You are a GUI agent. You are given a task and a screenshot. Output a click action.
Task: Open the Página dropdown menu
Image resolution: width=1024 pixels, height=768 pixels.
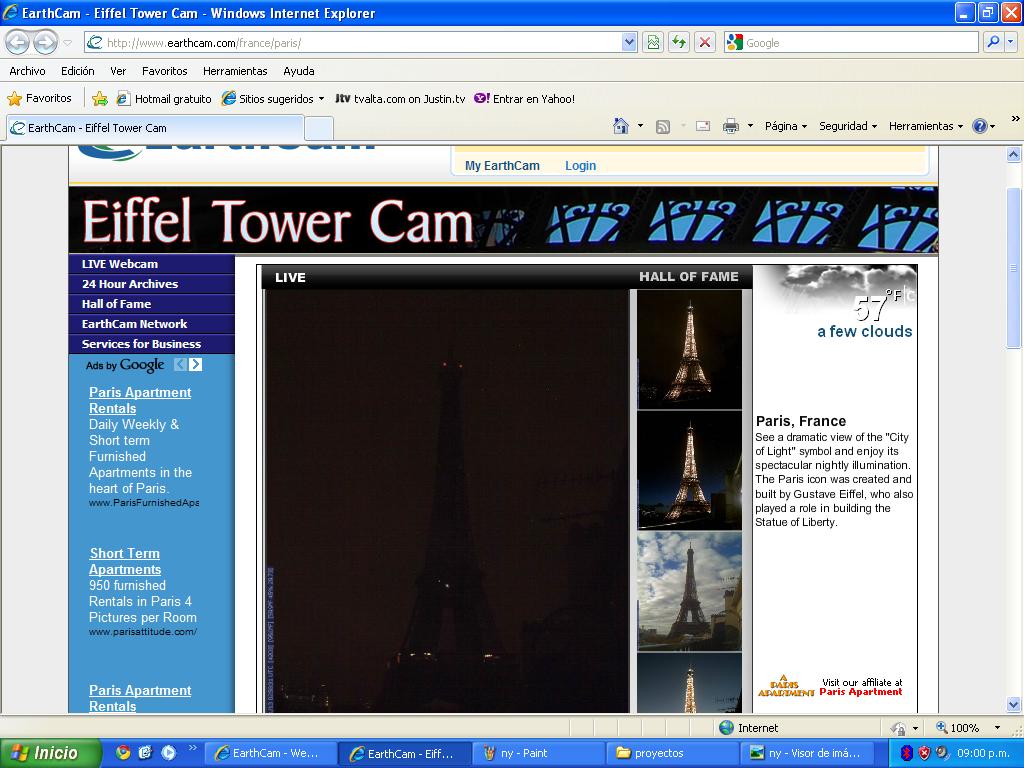pyautogui.click(x=786, y=126)
